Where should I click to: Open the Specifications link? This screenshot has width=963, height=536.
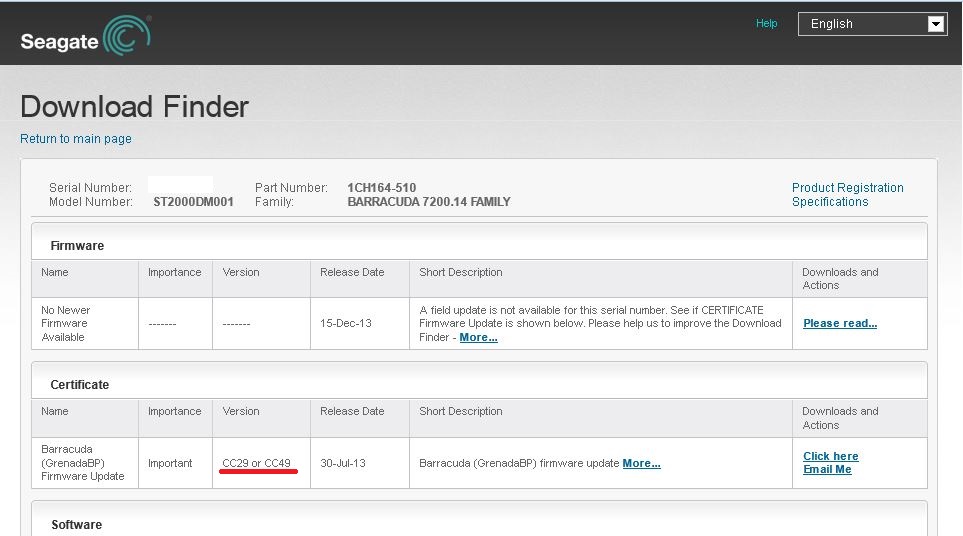[830, 202]
